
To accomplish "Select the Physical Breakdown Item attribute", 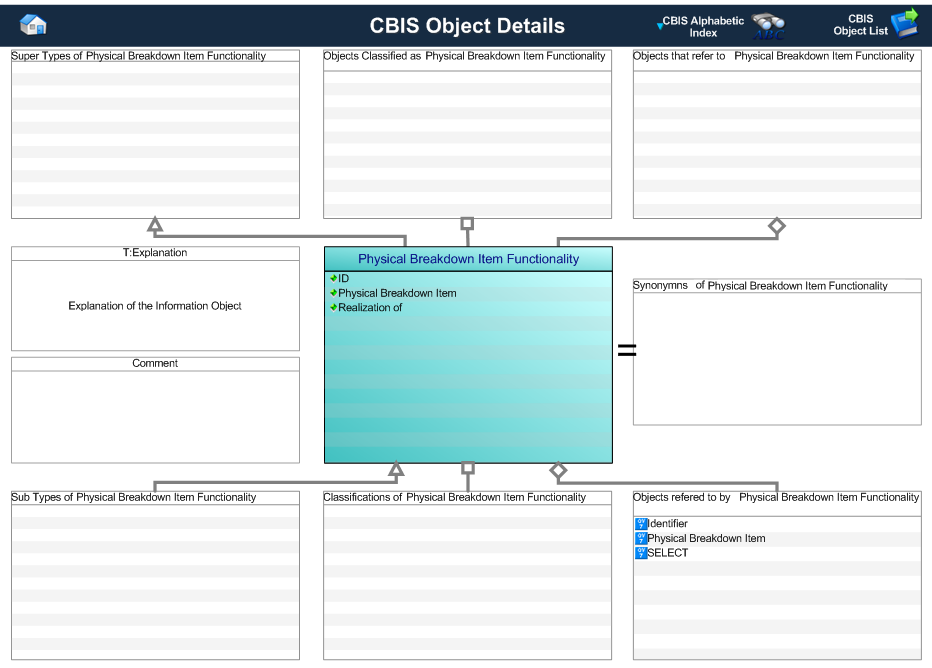I will click(397, 293).
